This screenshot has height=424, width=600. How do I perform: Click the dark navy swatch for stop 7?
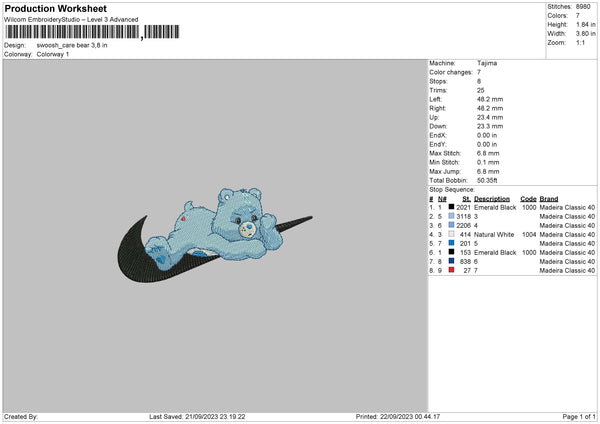(452, 261)
